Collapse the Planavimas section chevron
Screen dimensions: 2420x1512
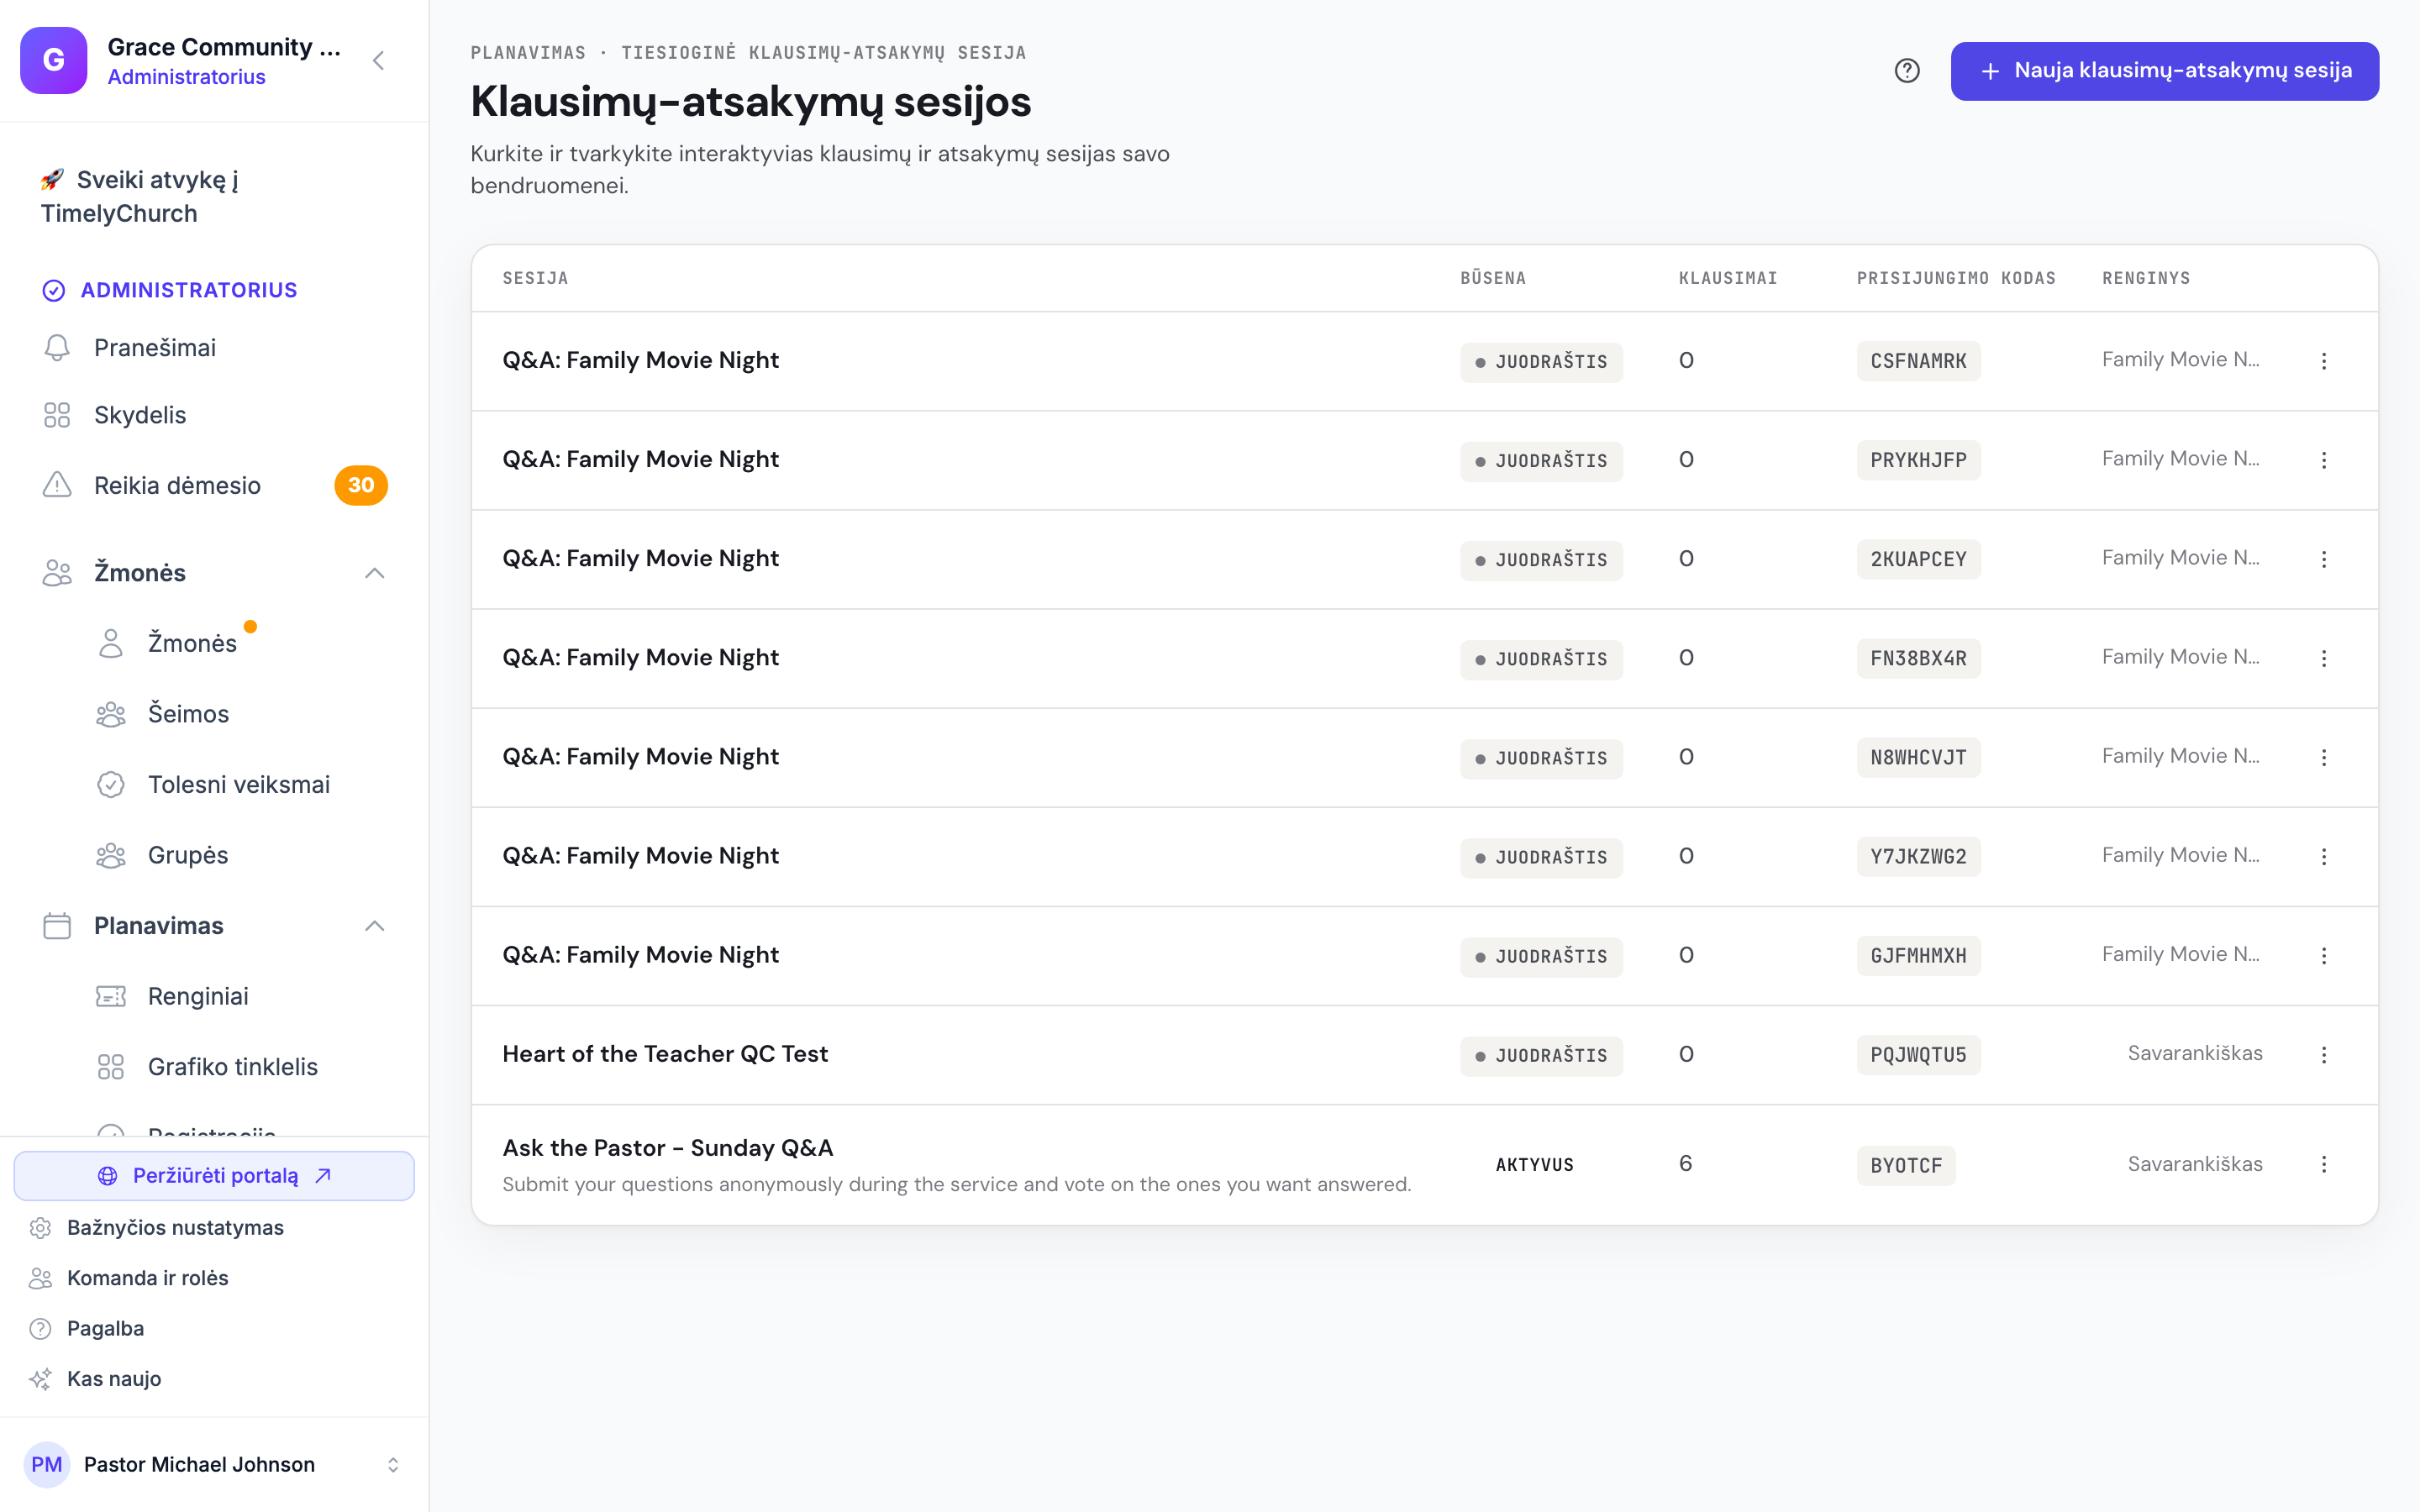[x=374, y=926]
